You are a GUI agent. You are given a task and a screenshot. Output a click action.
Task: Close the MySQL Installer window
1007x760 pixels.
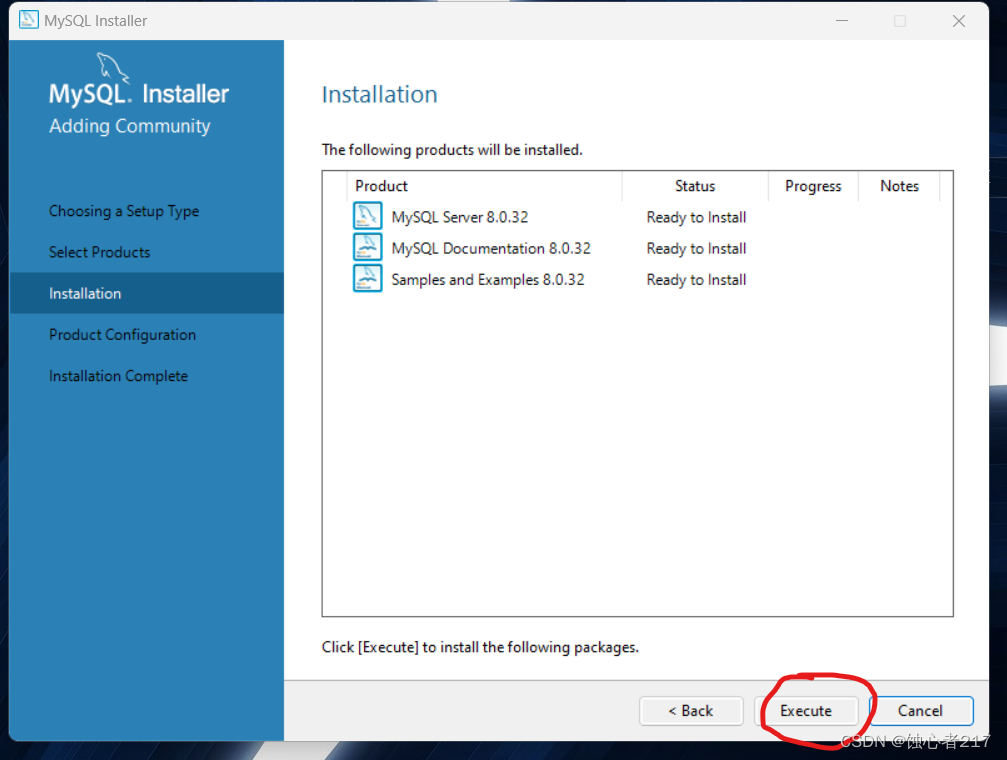click(959, 21)
